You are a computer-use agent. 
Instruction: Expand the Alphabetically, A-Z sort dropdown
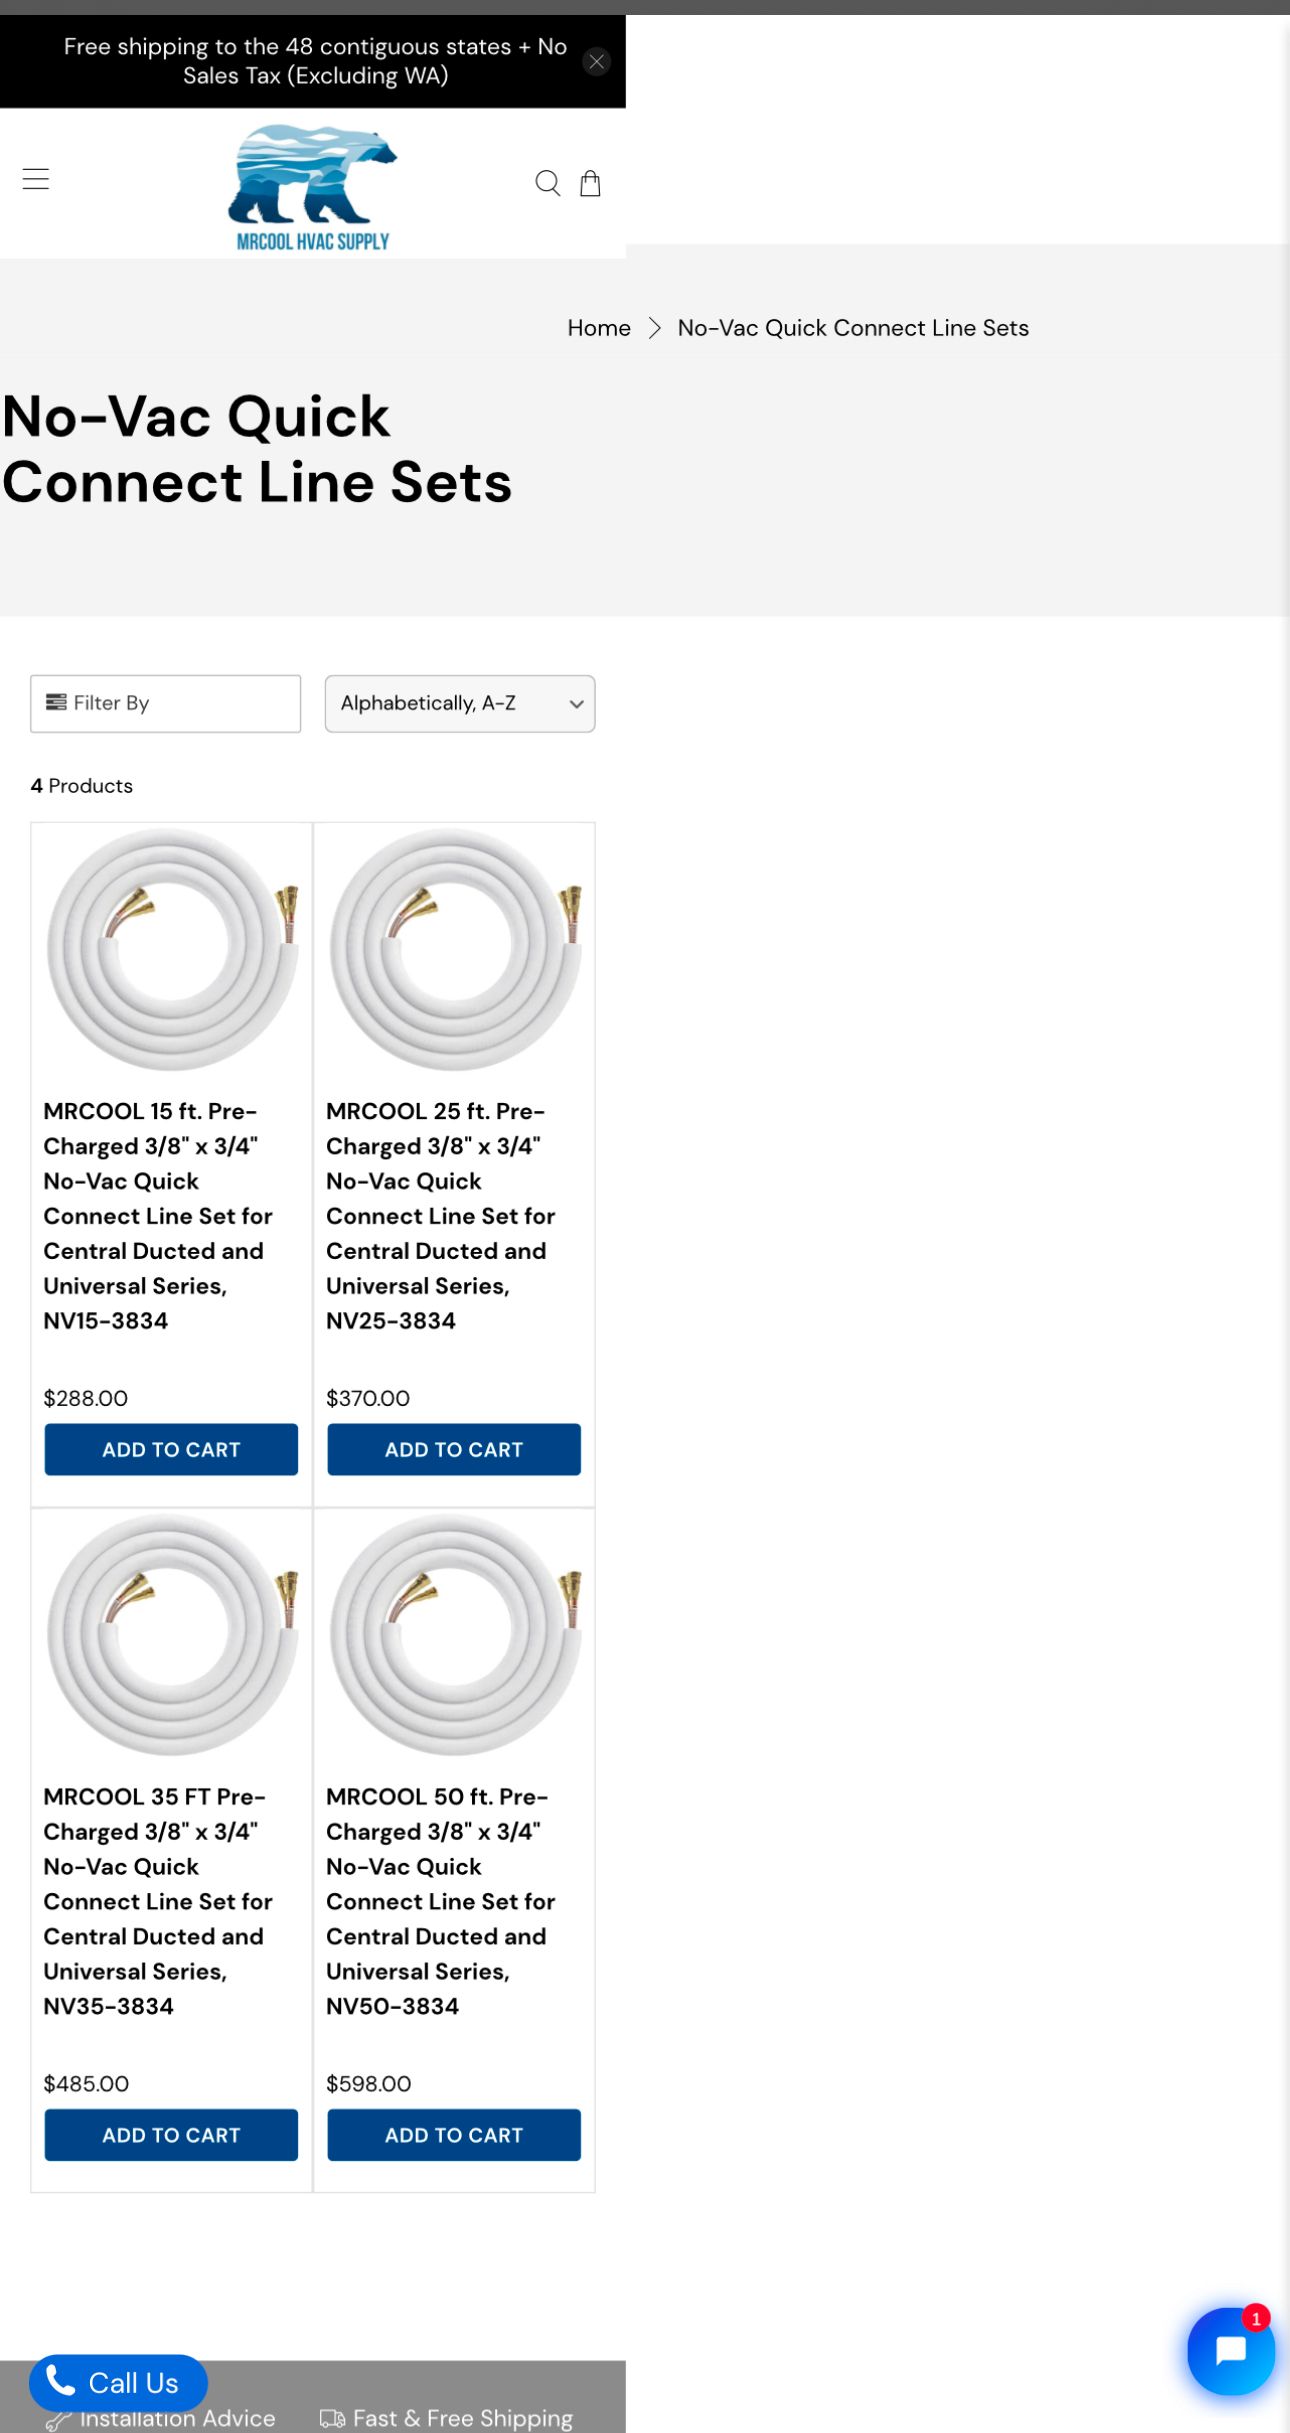click(459, 703)
